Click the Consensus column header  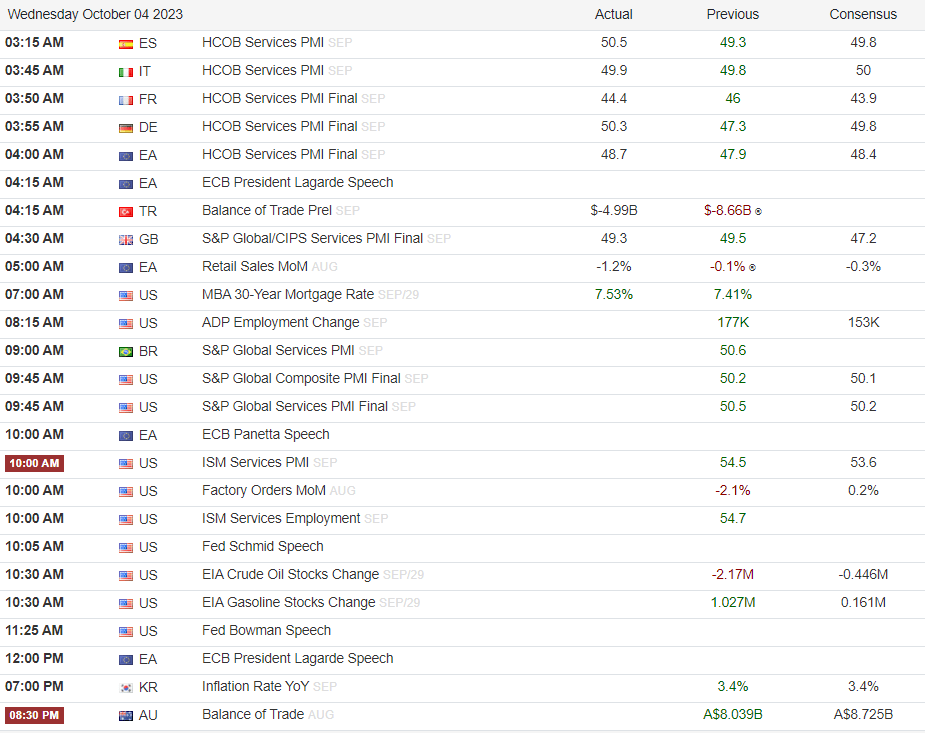pos(863,14)
